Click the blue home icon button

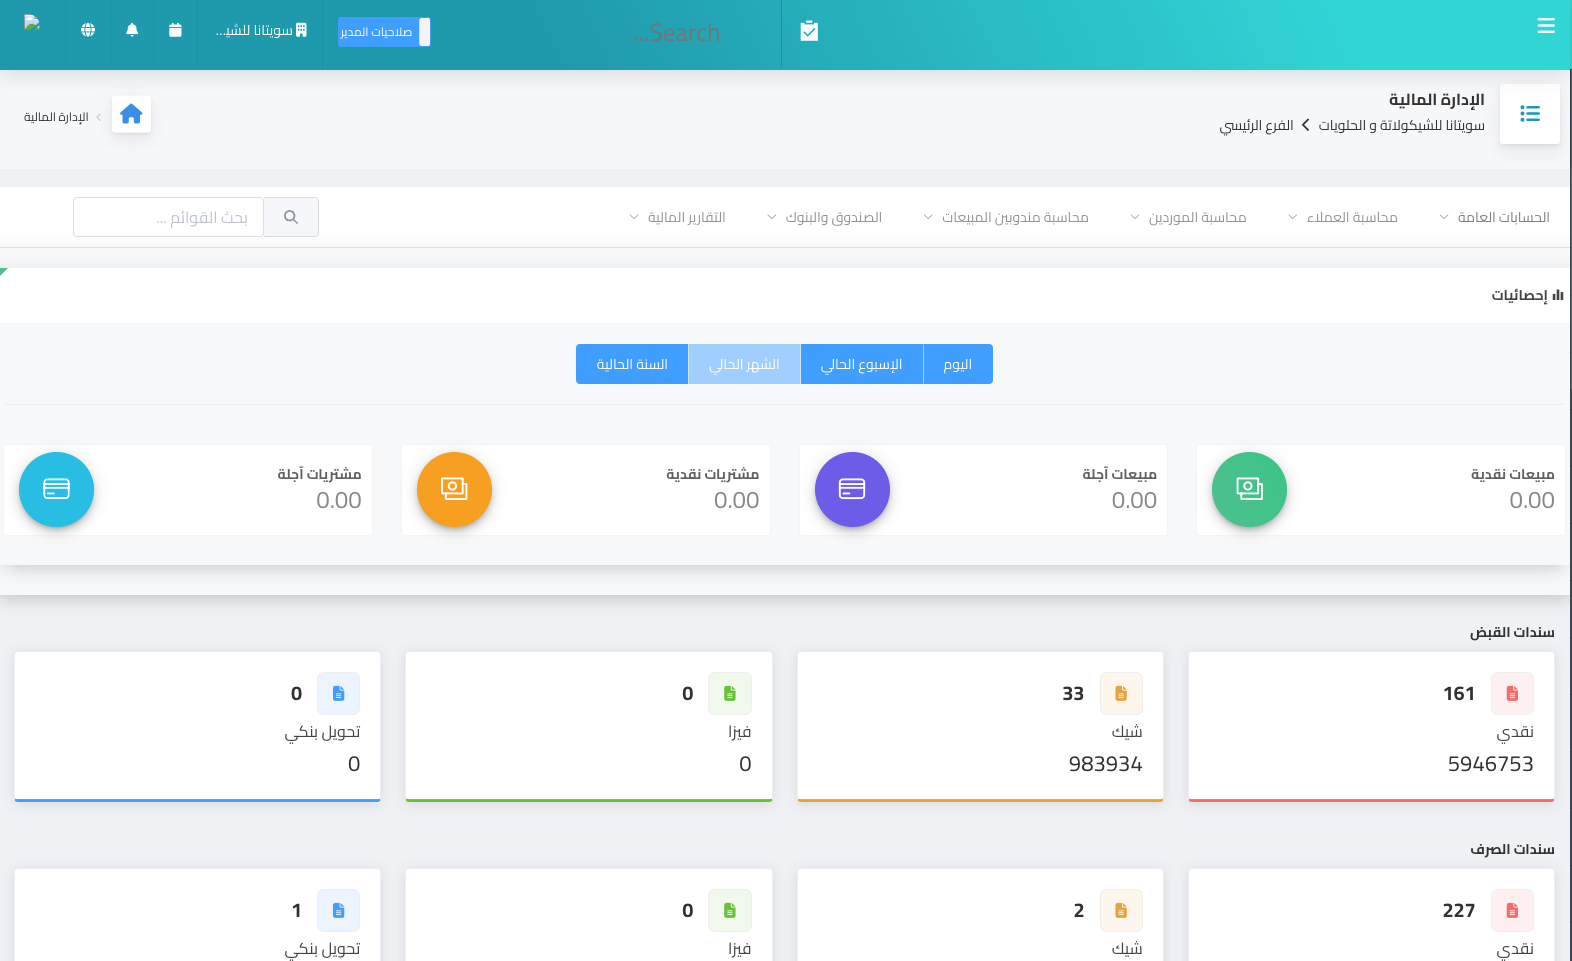[131, 115]
